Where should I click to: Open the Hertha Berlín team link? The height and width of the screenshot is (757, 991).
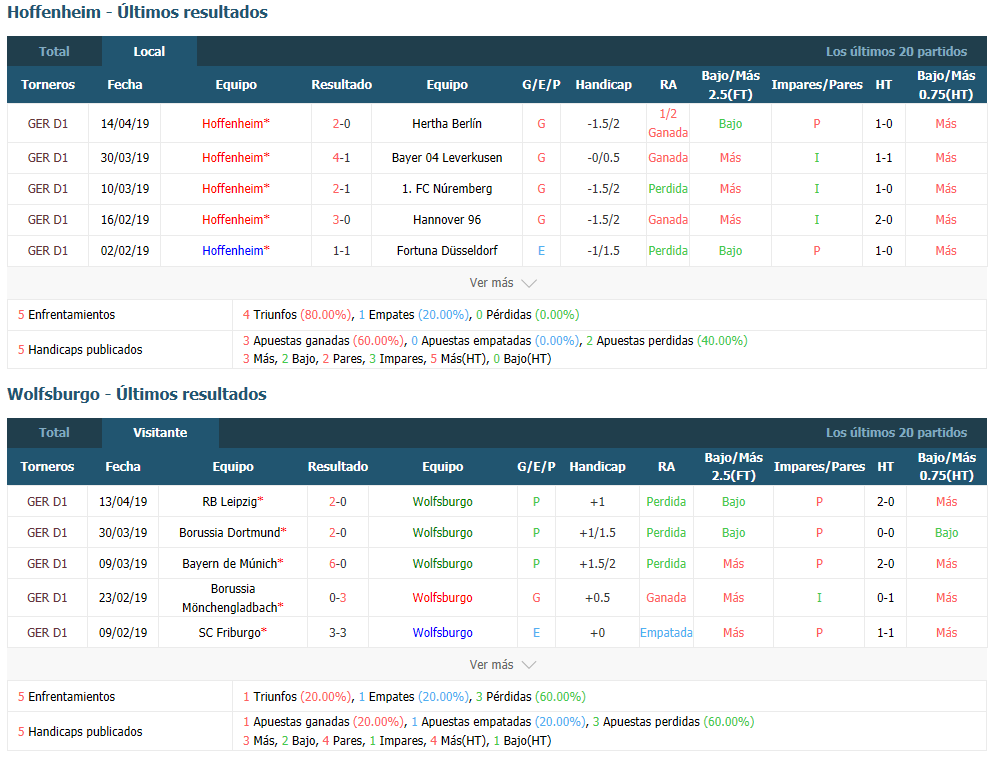(447, 124)
